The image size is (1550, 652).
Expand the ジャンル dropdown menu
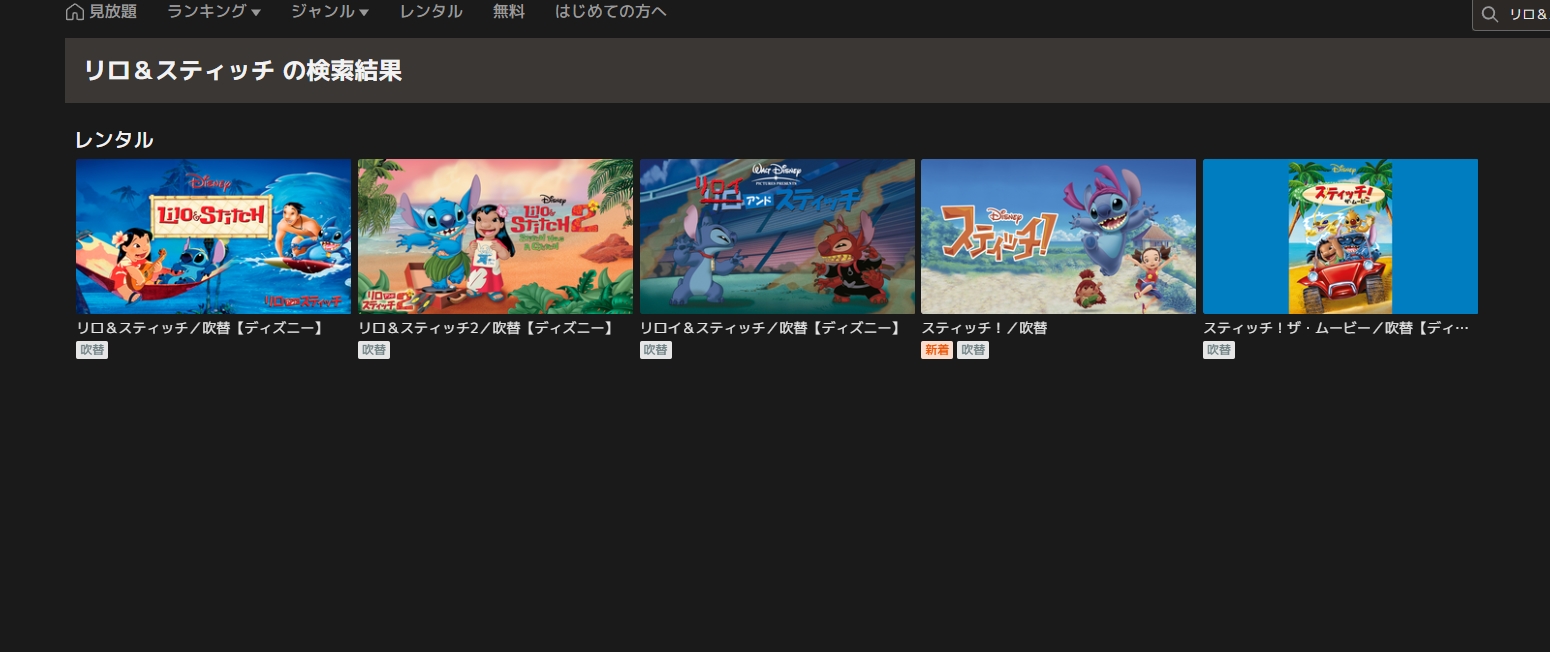coord(329,12)
